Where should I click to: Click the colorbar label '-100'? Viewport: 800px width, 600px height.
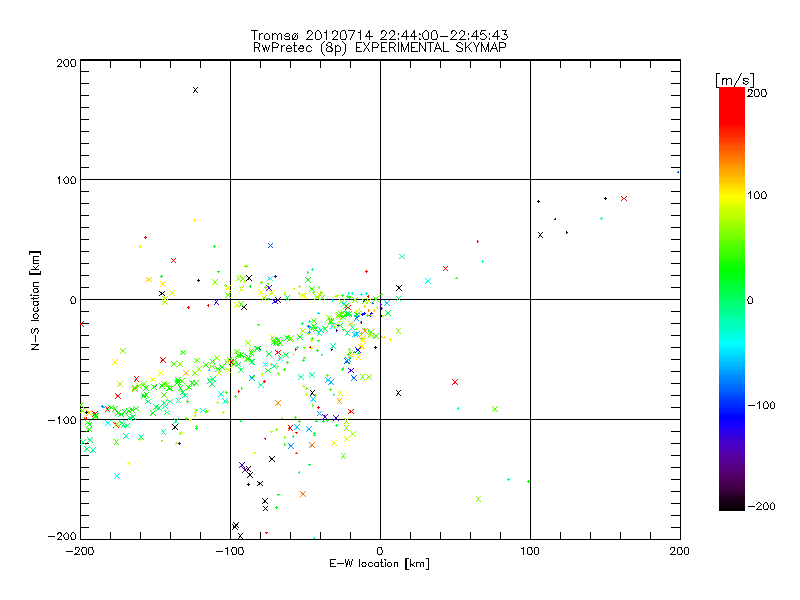point(761,405)
